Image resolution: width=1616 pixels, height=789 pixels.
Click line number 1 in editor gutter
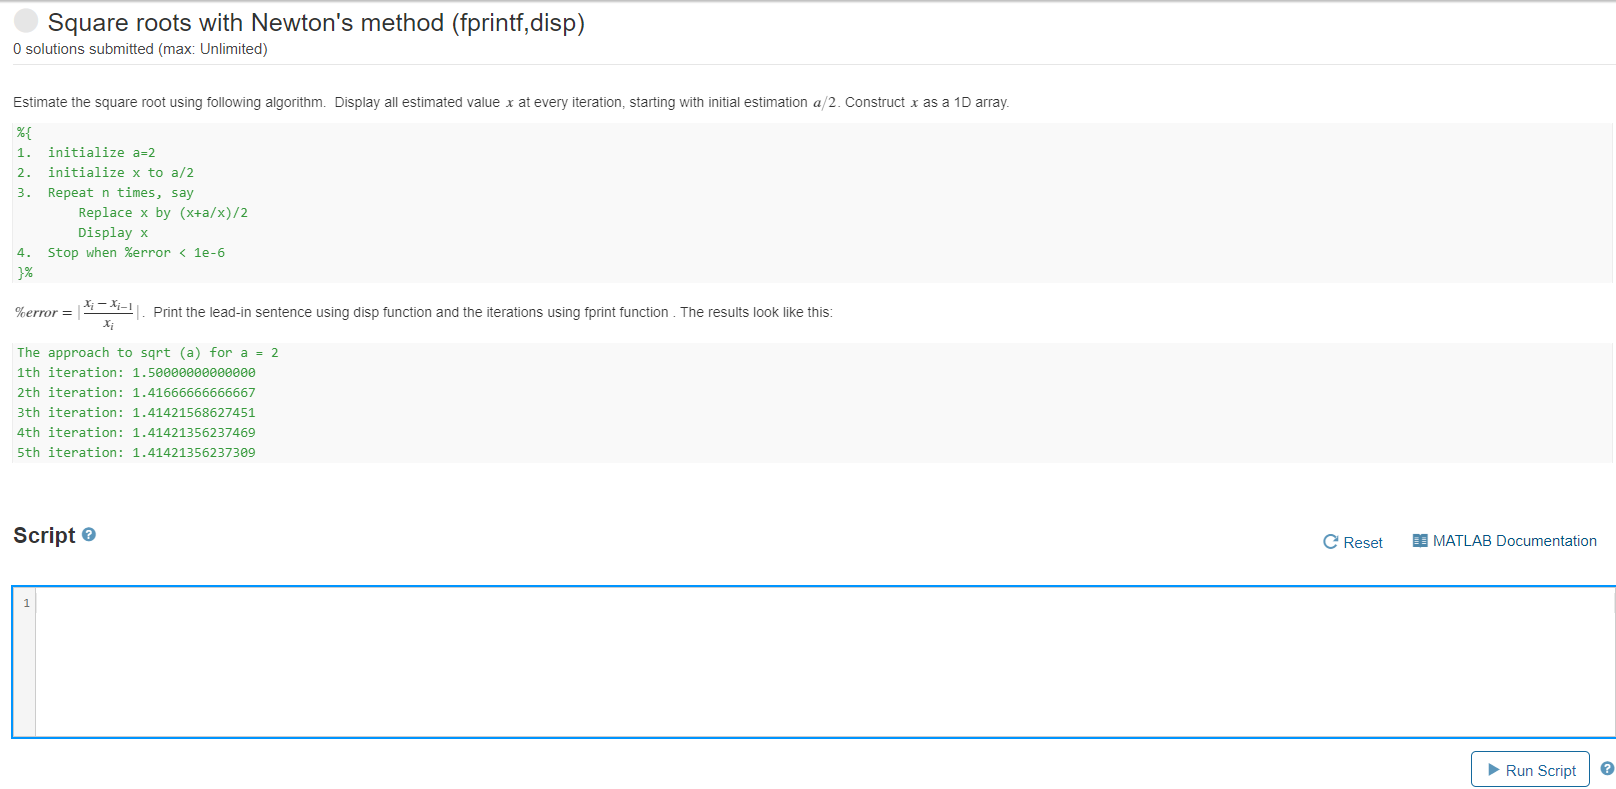[26, 603]
